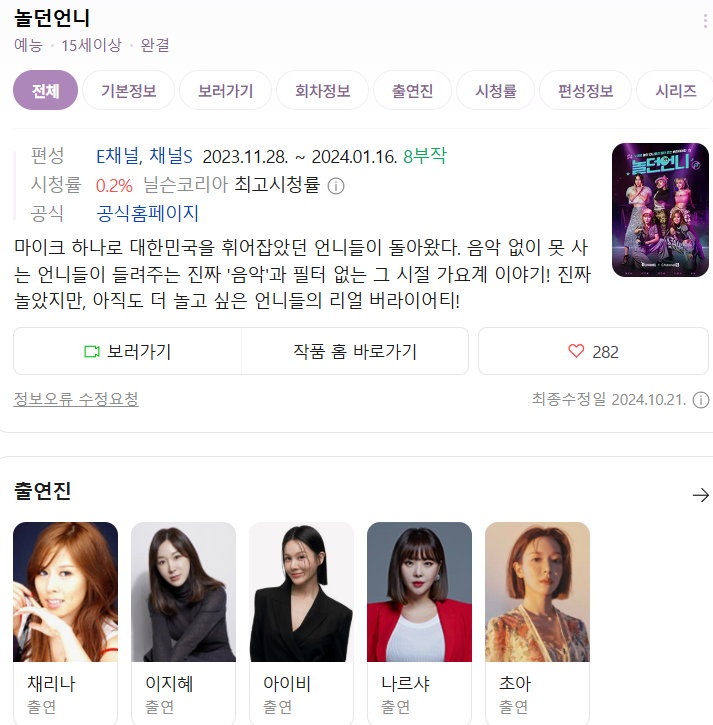This screenshot has width=713, height=725.
Task: Click the E채널 channel link
Action: (117, 156)
